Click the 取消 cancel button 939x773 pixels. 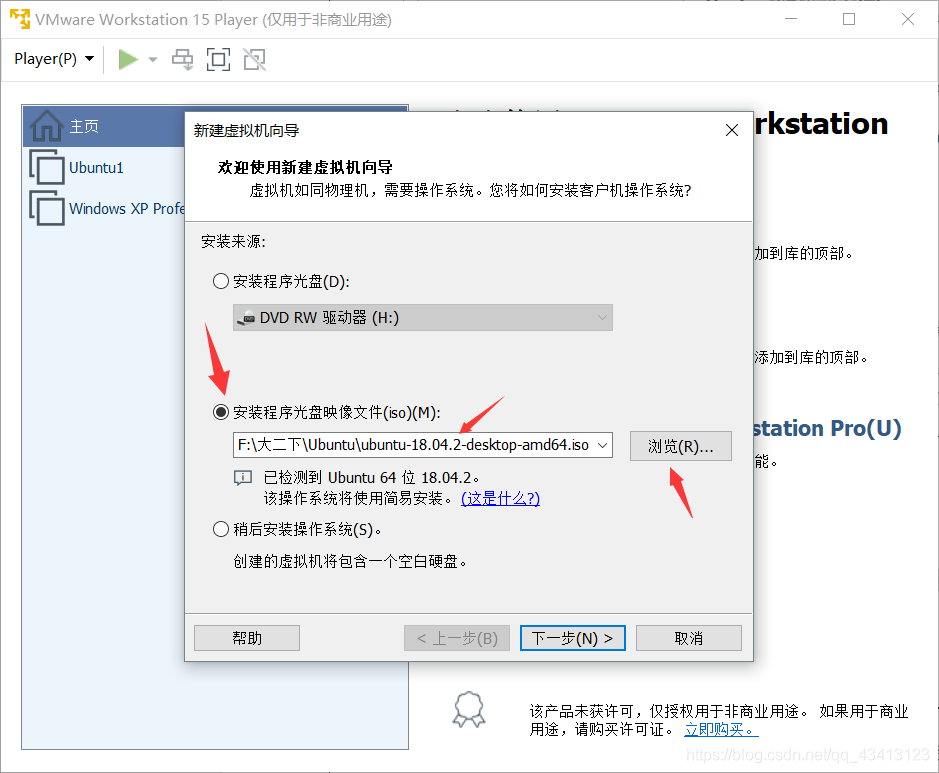(689, 638)
